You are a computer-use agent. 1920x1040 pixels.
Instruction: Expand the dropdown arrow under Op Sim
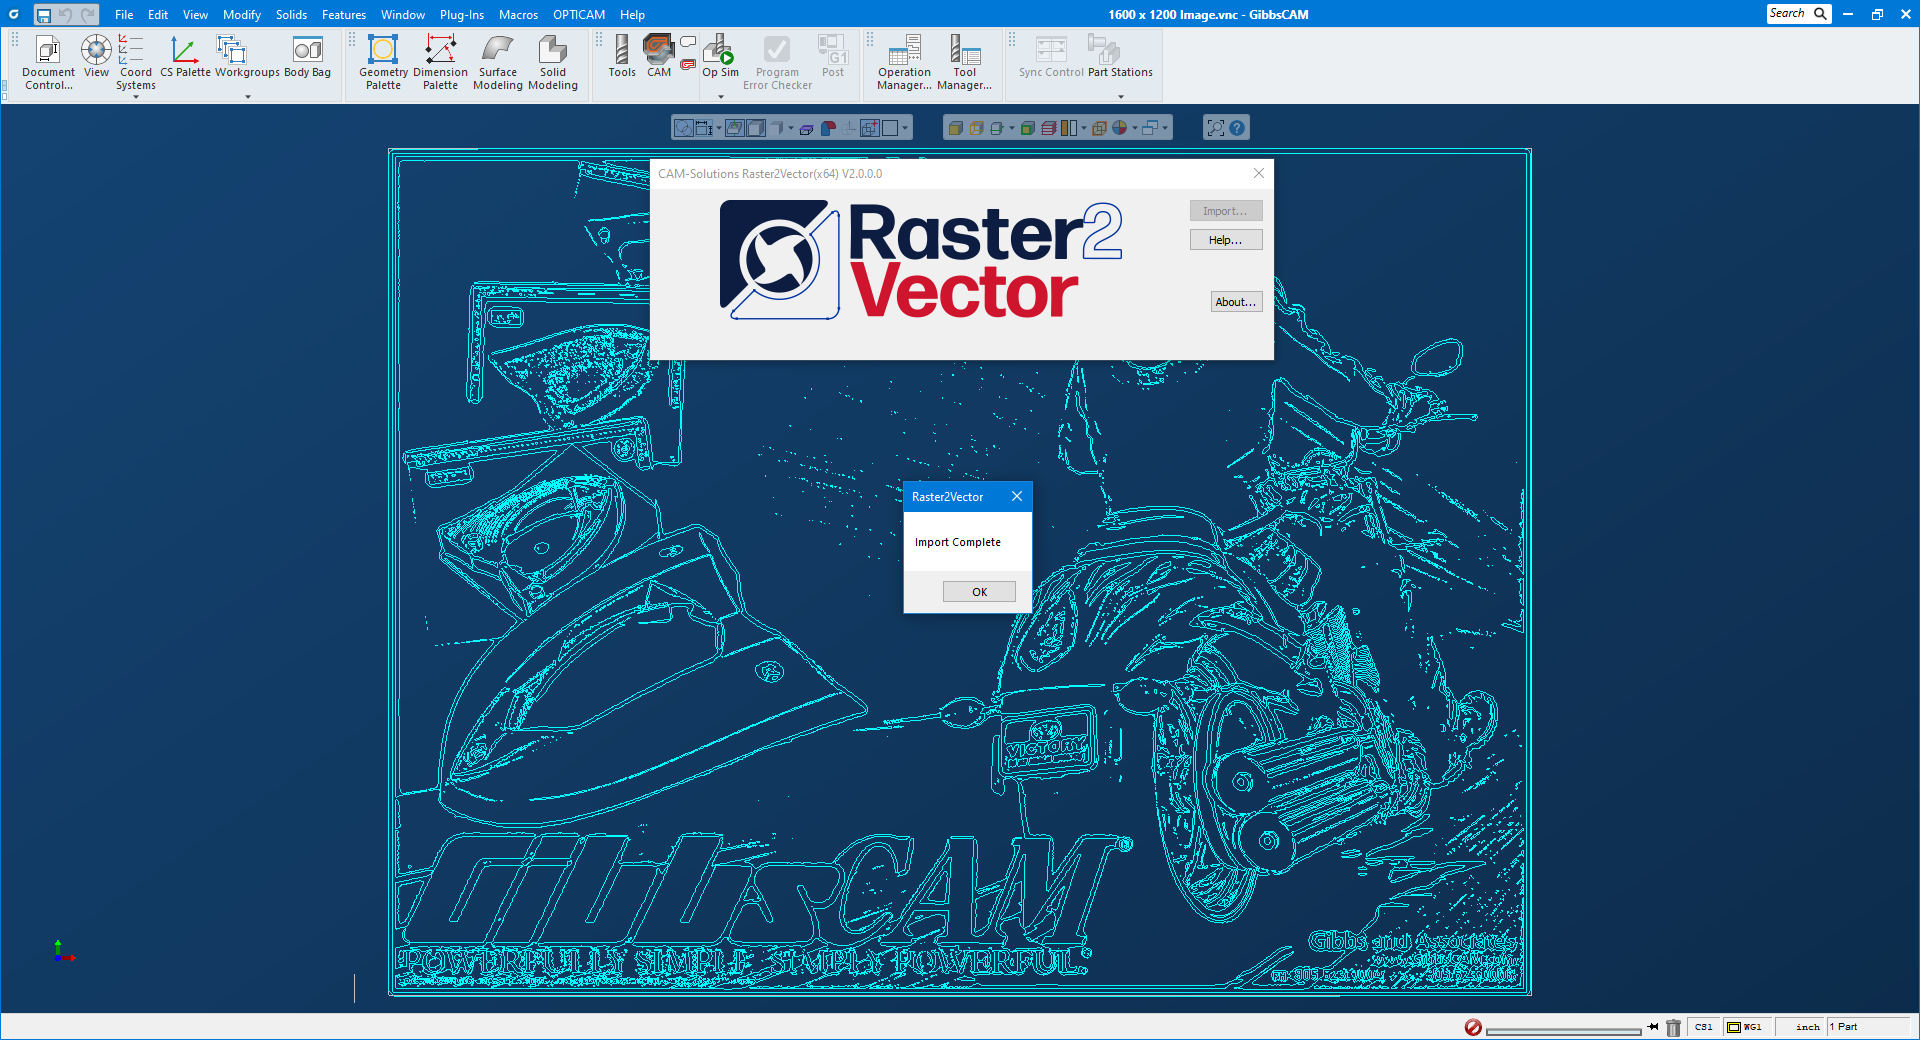click(x=721, y=97)
